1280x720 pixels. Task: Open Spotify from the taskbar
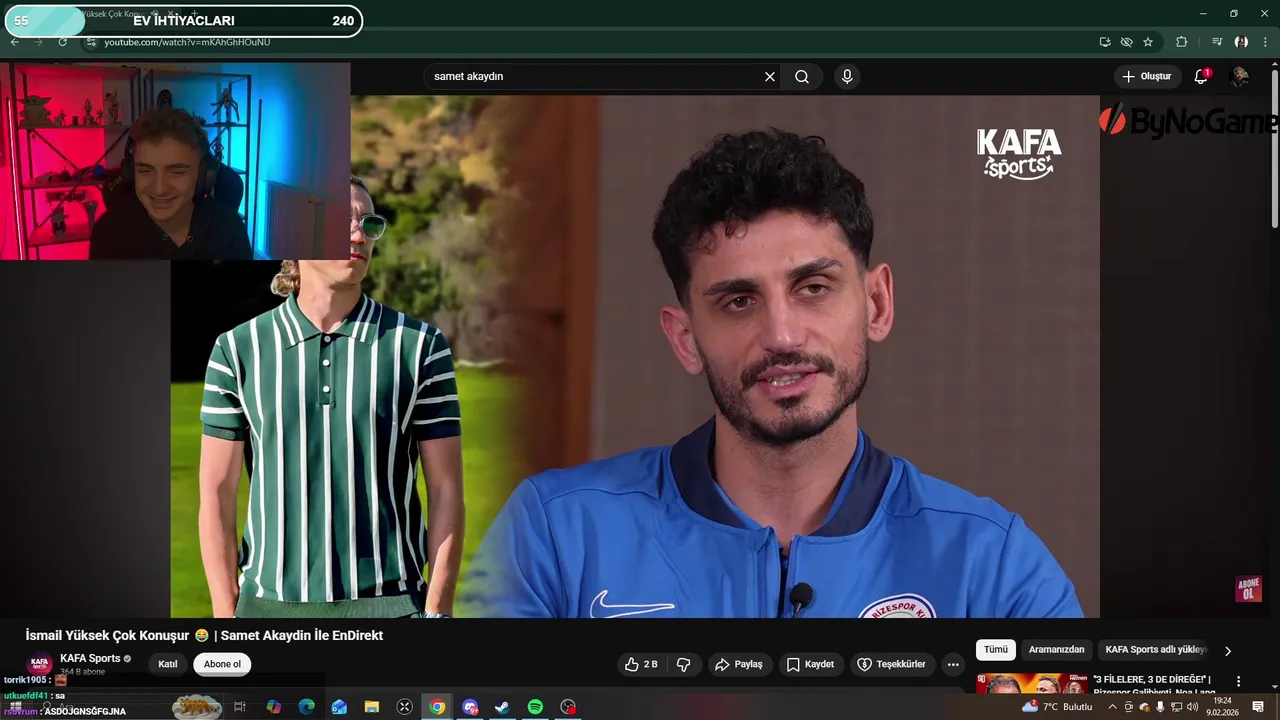pos(535,707)
